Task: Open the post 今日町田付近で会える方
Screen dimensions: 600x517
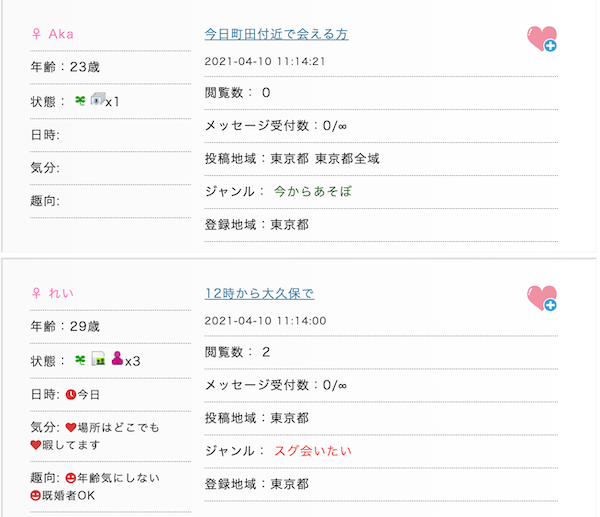Action: pyautogui.click(x=276, y=34)
